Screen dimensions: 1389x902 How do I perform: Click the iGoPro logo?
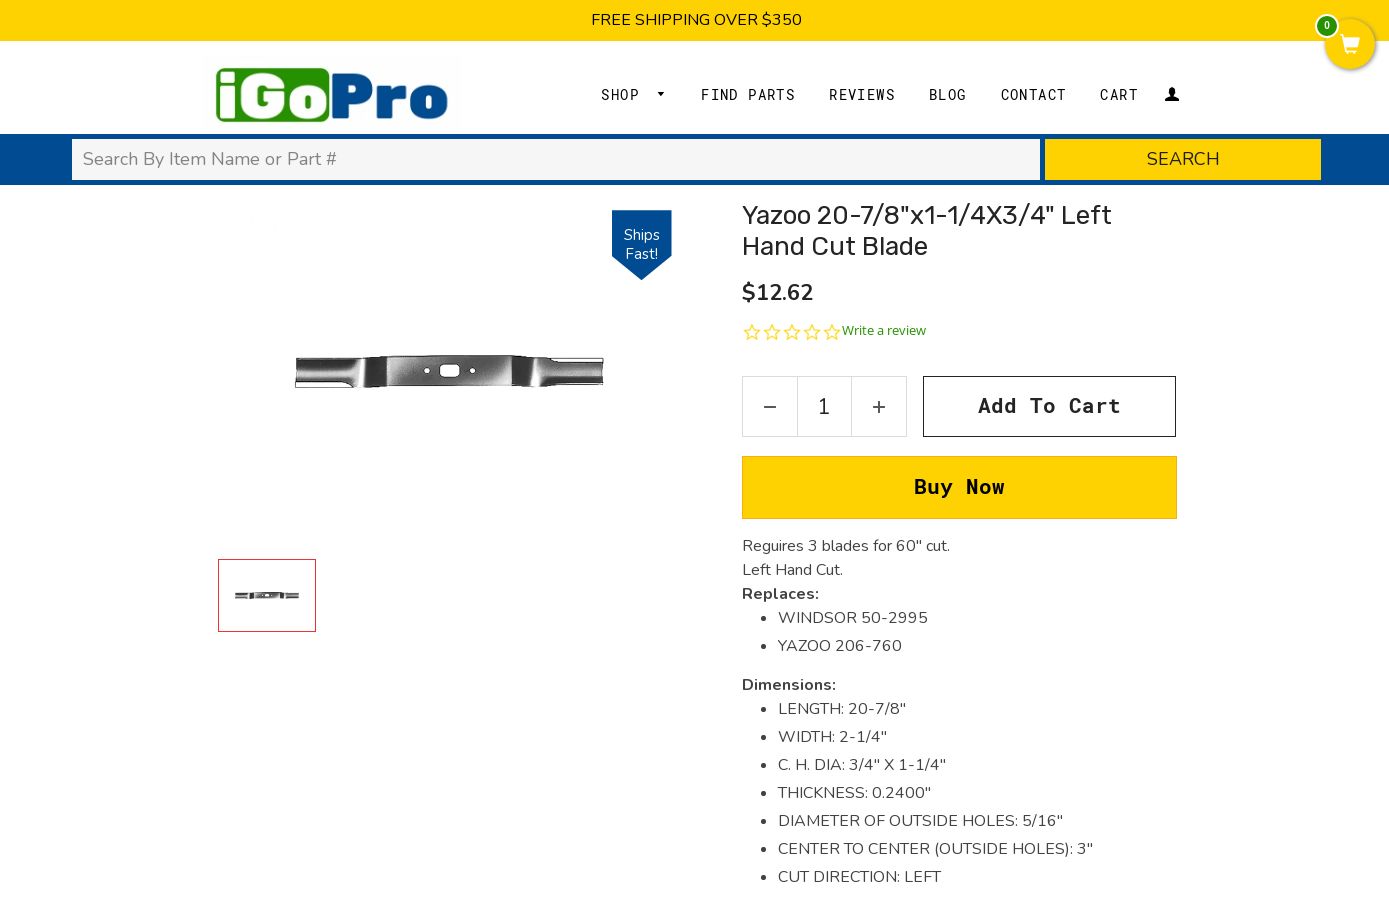pos(332,95)
